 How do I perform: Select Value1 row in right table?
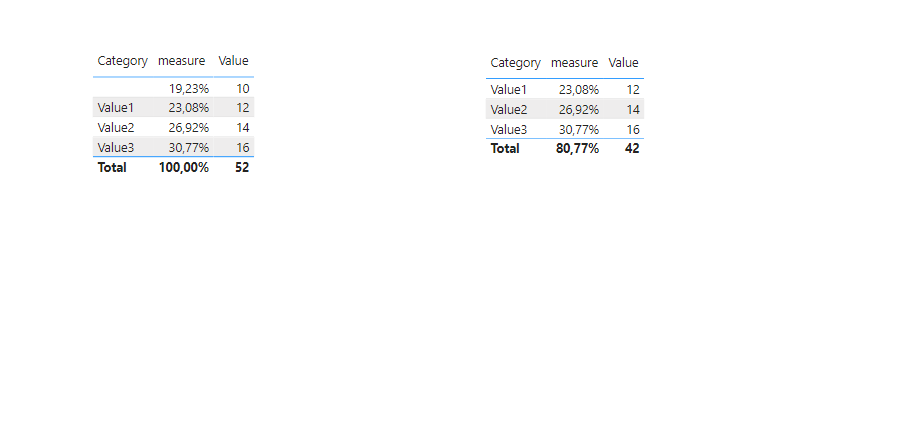[565, 90]
